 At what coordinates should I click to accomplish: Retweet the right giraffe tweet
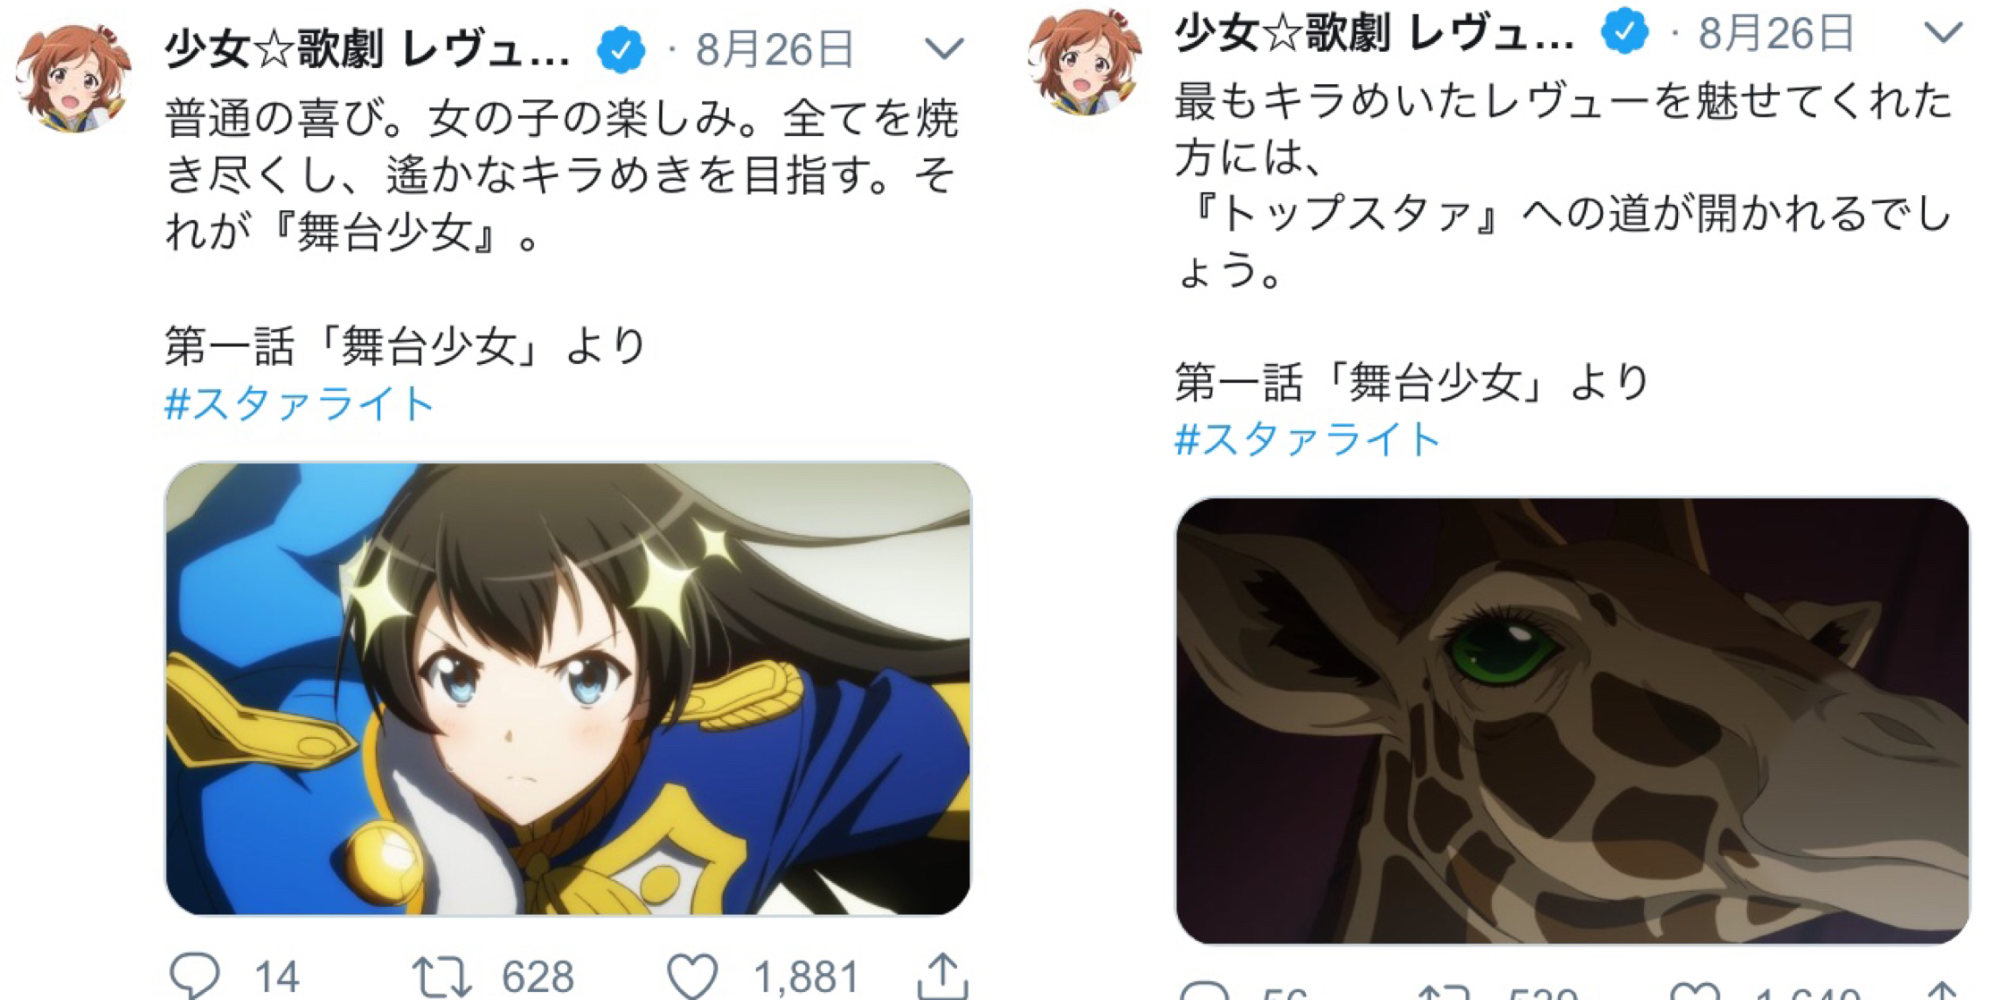[1443, 992]
